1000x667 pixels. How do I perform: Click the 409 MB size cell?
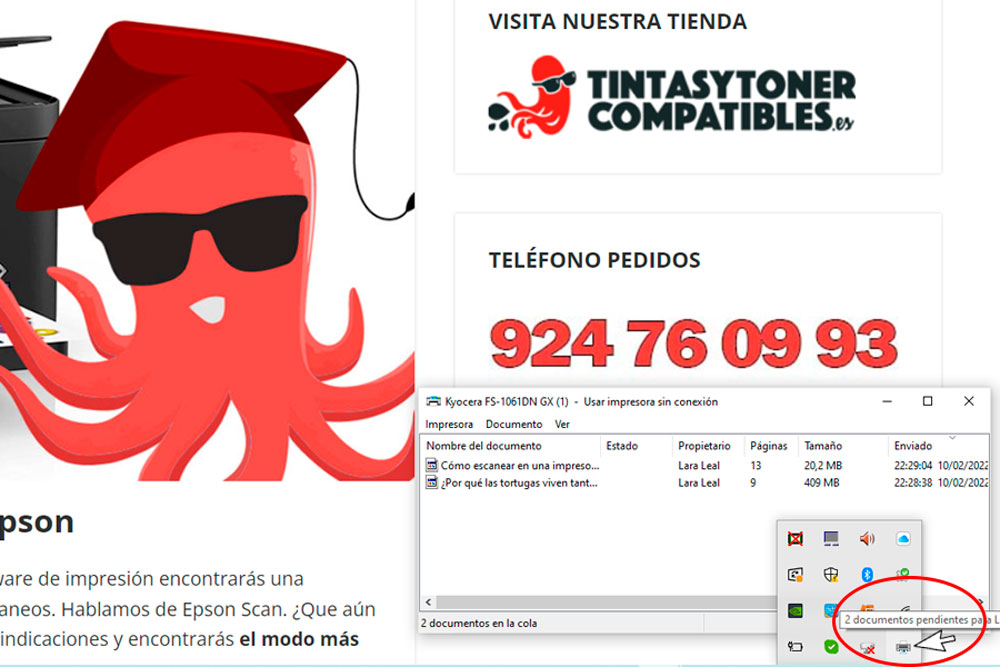pos(821,483)
